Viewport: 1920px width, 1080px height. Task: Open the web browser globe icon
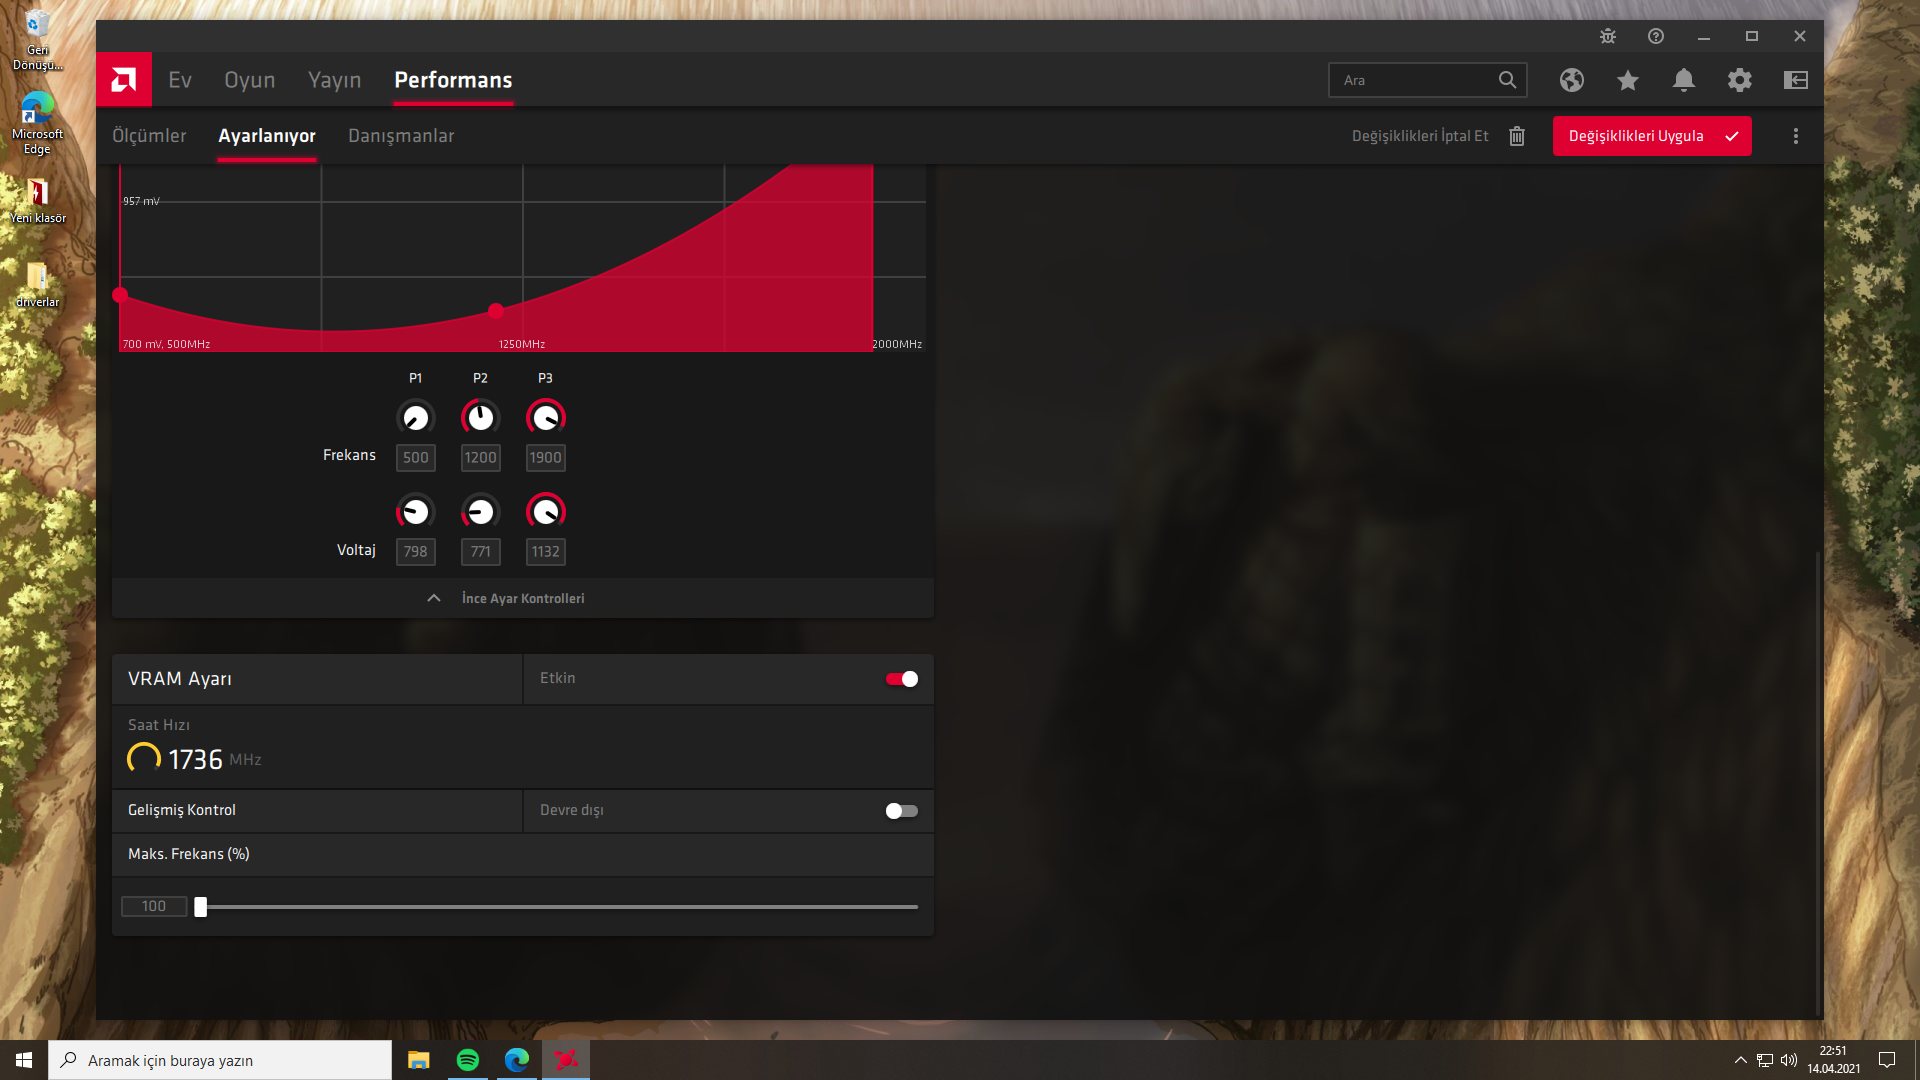pos(1572,80)
